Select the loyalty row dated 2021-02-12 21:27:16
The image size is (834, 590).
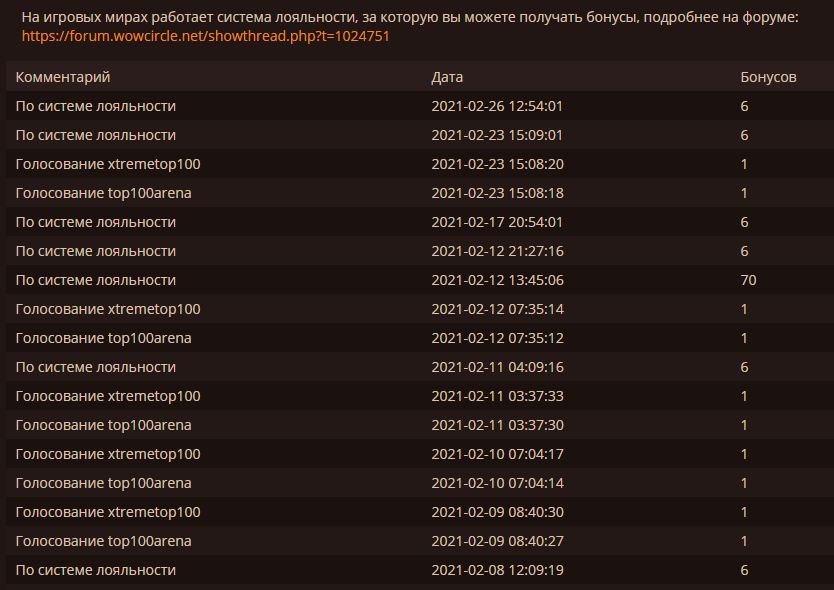click(x=420, y=251)
